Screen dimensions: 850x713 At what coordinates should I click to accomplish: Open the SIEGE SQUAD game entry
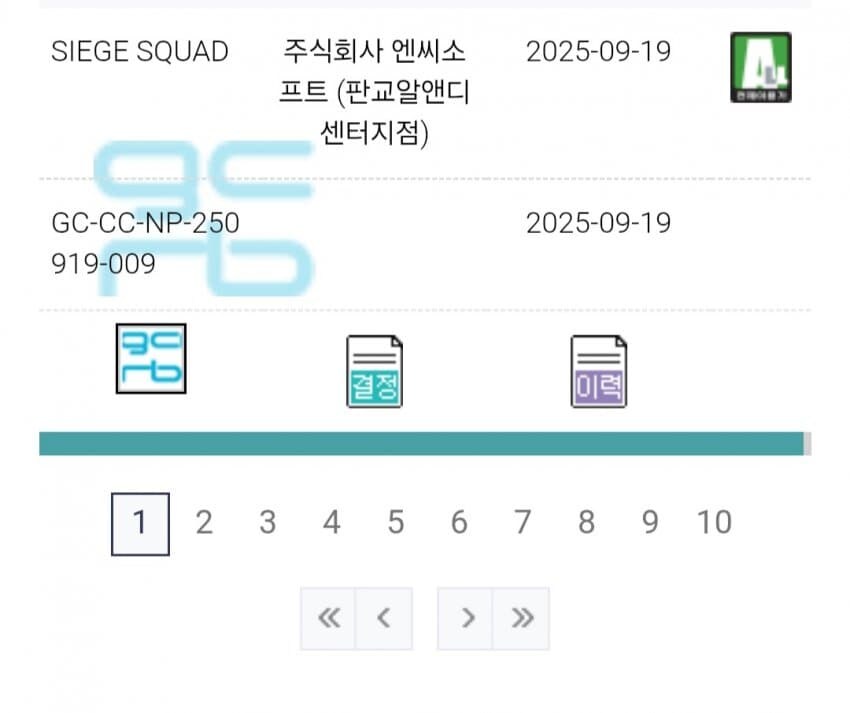click(140, 52)
